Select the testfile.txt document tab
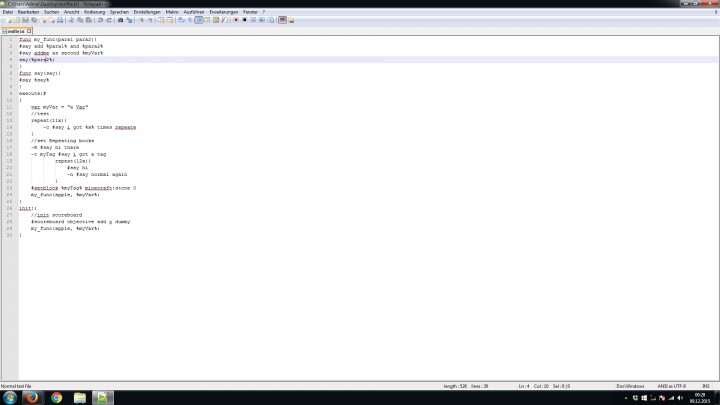The width and height of the screenshot is (720, 405). coord(16,31)
